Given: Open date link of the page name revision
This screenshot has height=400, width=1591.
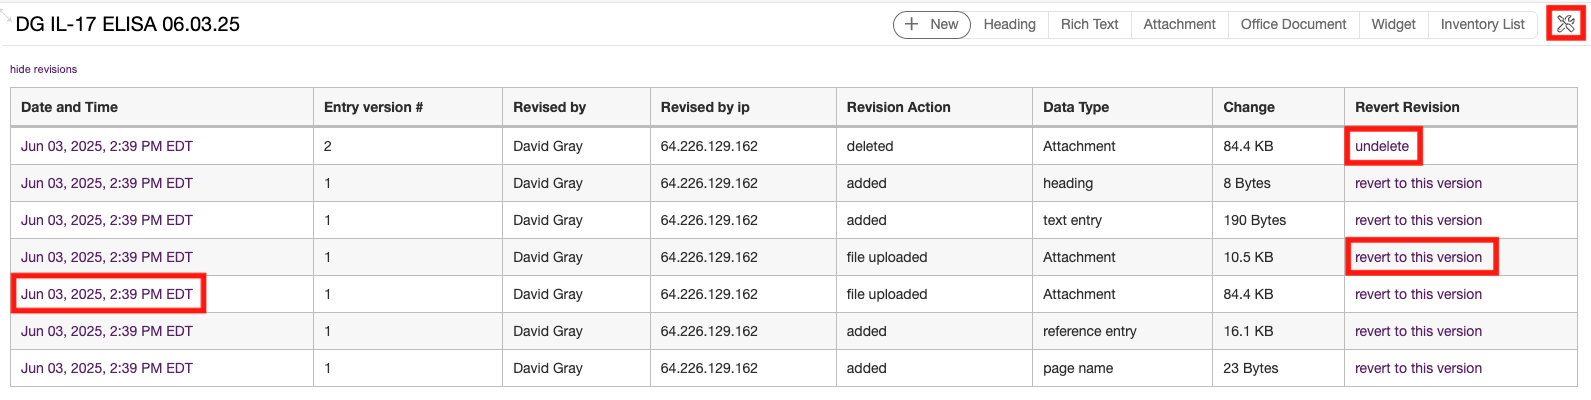Looking at the screenshot, I should [107, 368].
